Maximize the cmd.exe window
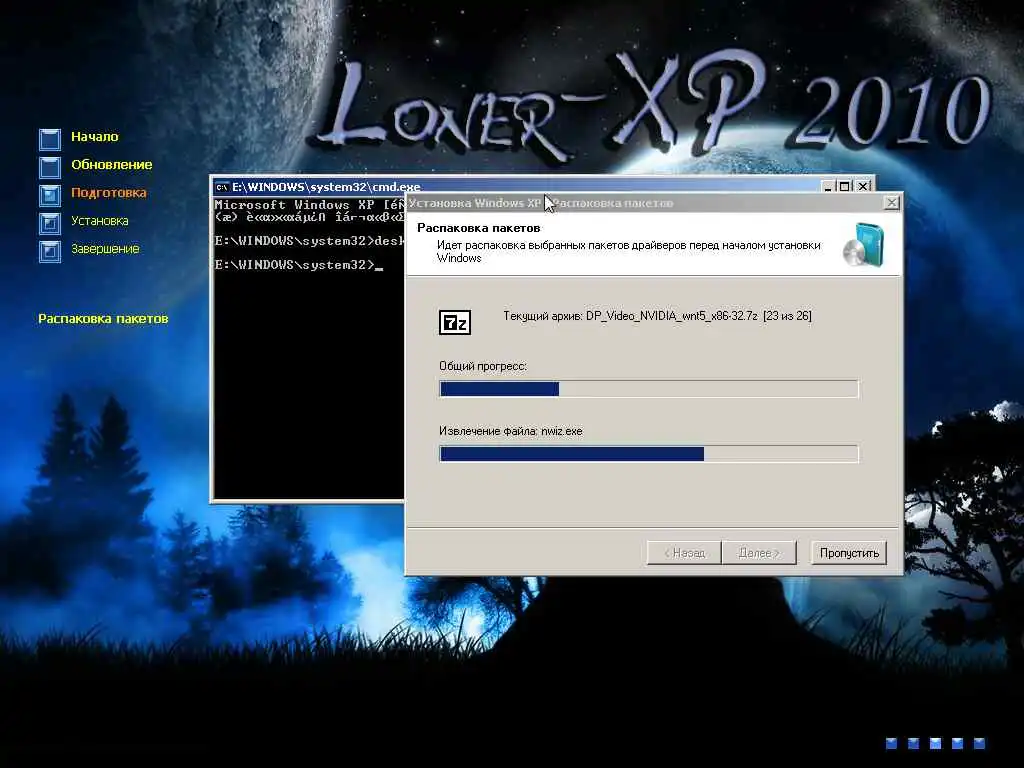 [x=844, y=187]
